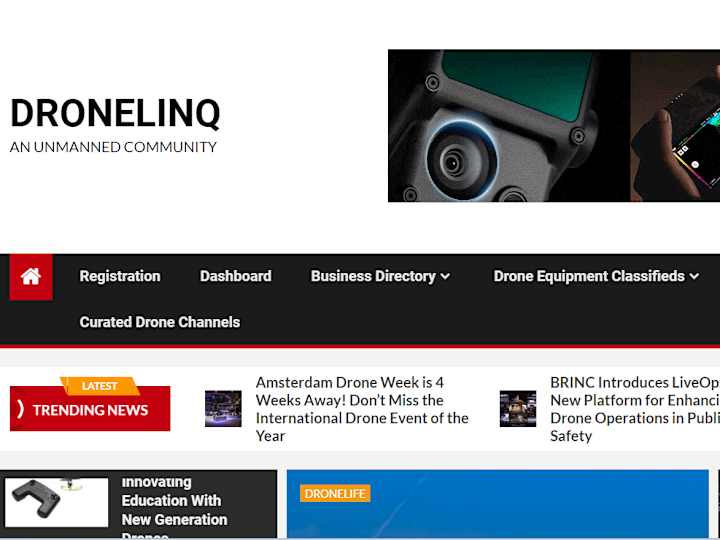Expand the Business Directory chevron

445,276
